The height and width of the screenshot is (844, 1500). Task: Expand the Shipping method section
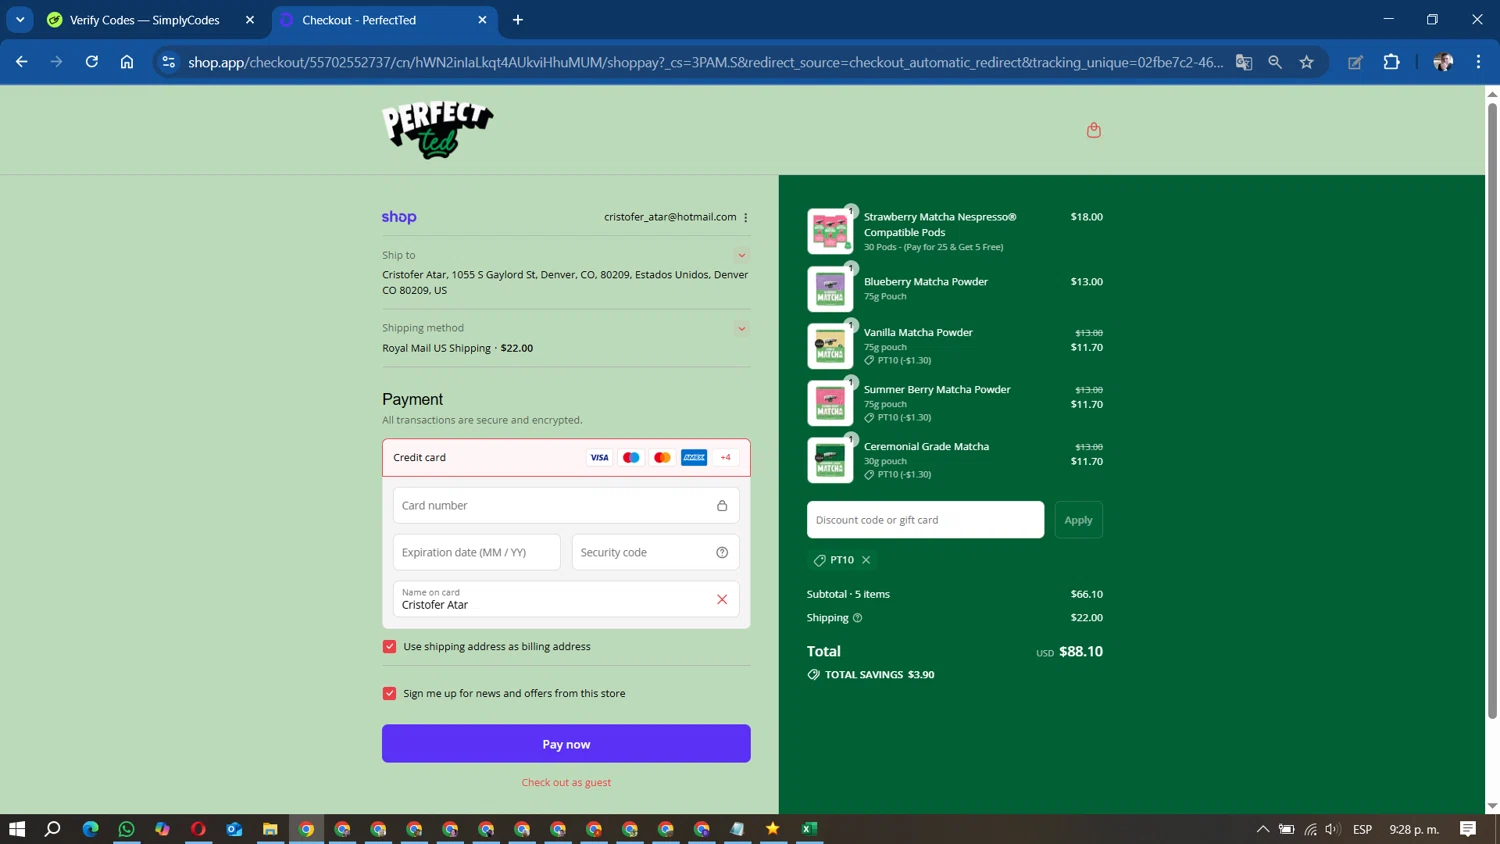pyautogui.click(x=742, y=329)
